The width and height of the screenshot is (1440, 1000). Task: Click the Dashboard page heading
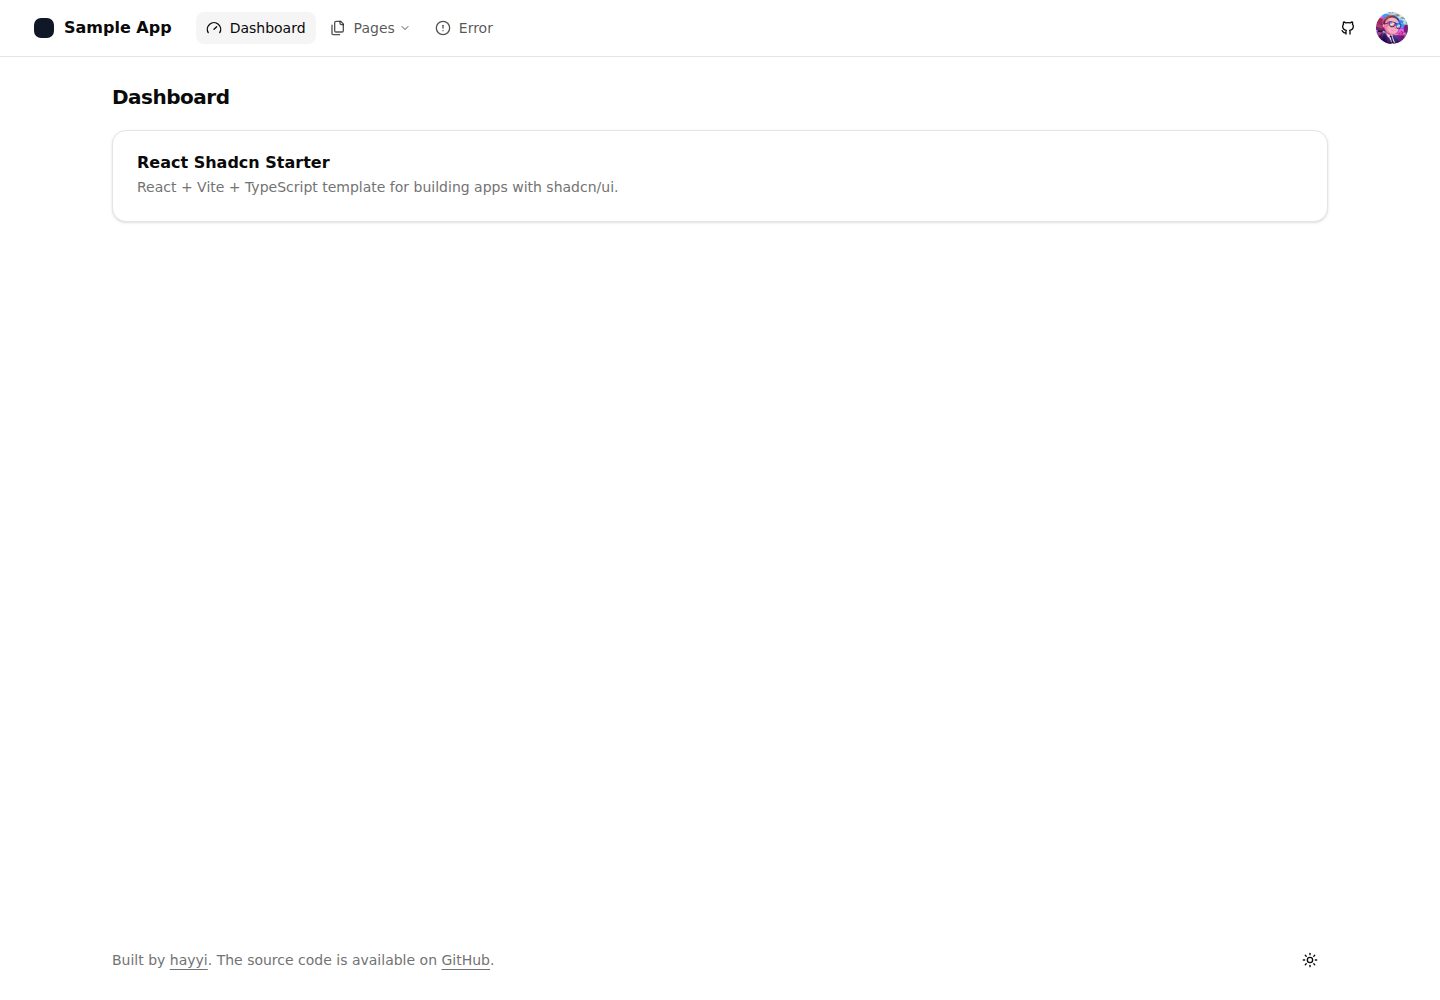click(171, 97)
